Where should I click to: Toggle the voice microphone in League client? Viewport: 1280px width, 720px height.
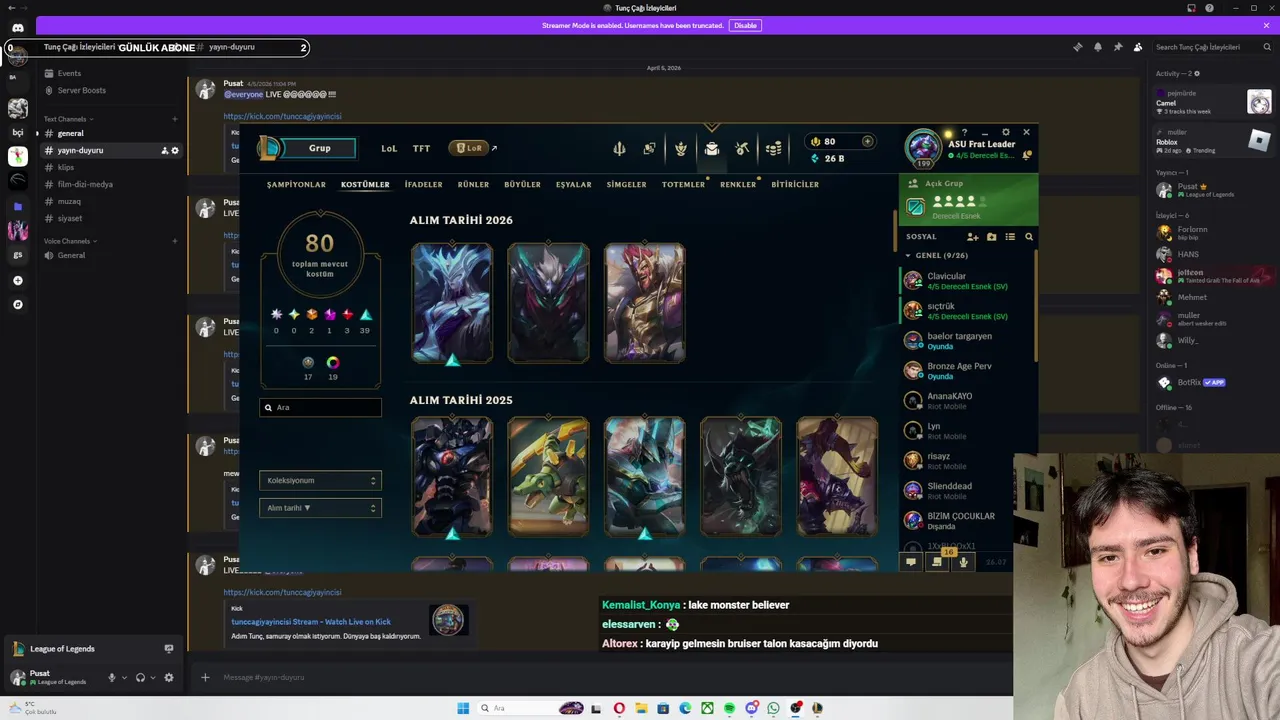click(x=963, y=562)
